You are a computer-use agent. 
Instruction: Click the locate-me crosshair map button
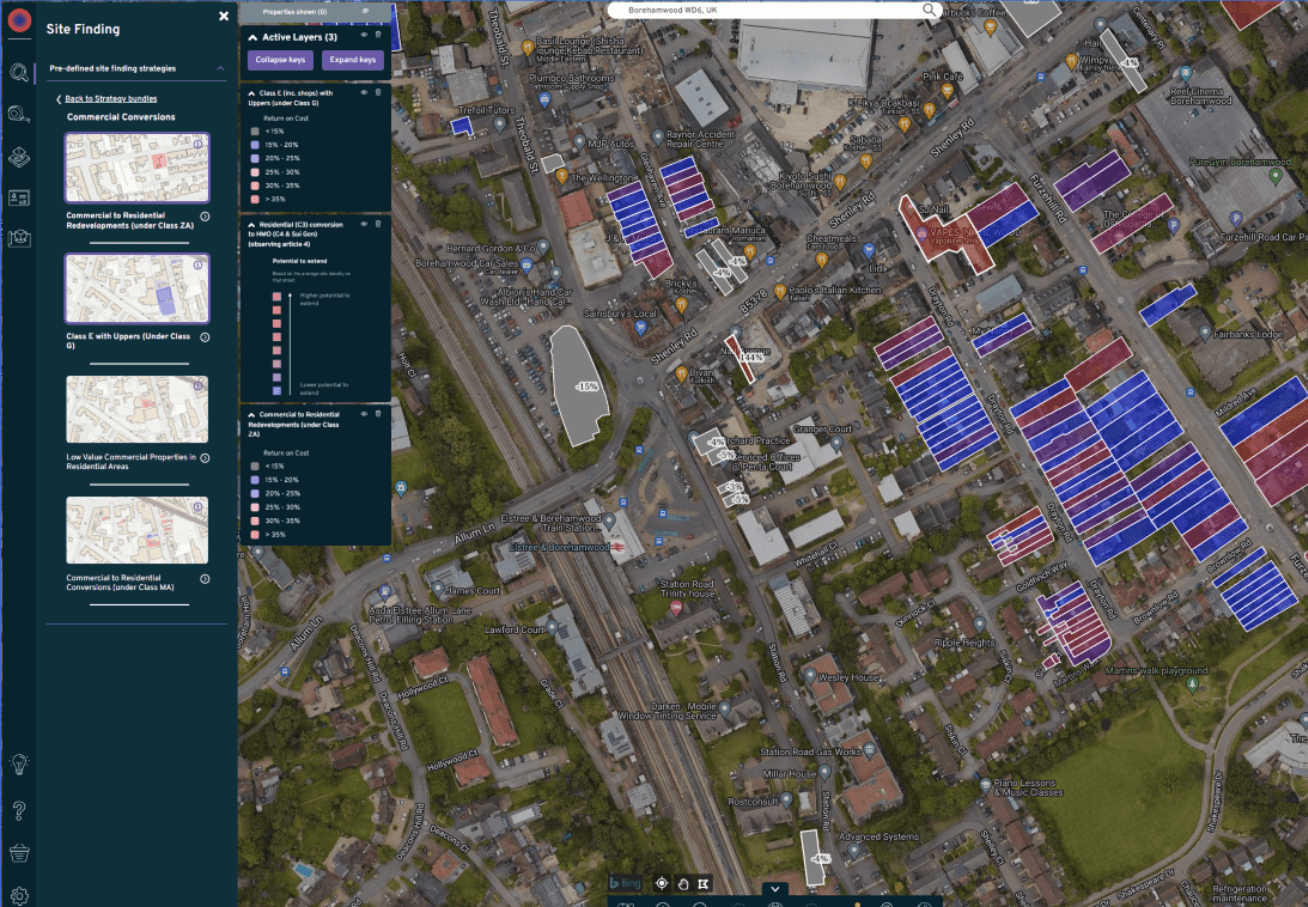pyautogui.click(x=661, y=883)
